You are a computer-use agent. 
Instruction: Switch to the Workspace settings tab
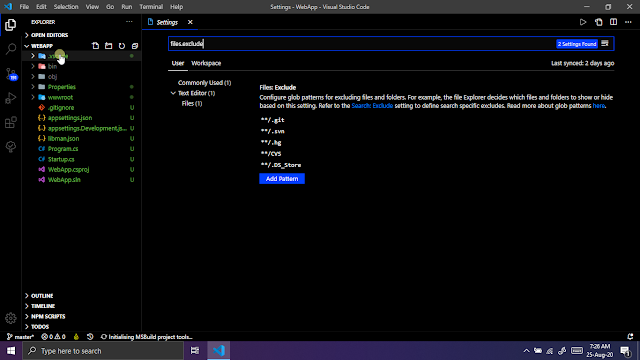click(206, 63)
